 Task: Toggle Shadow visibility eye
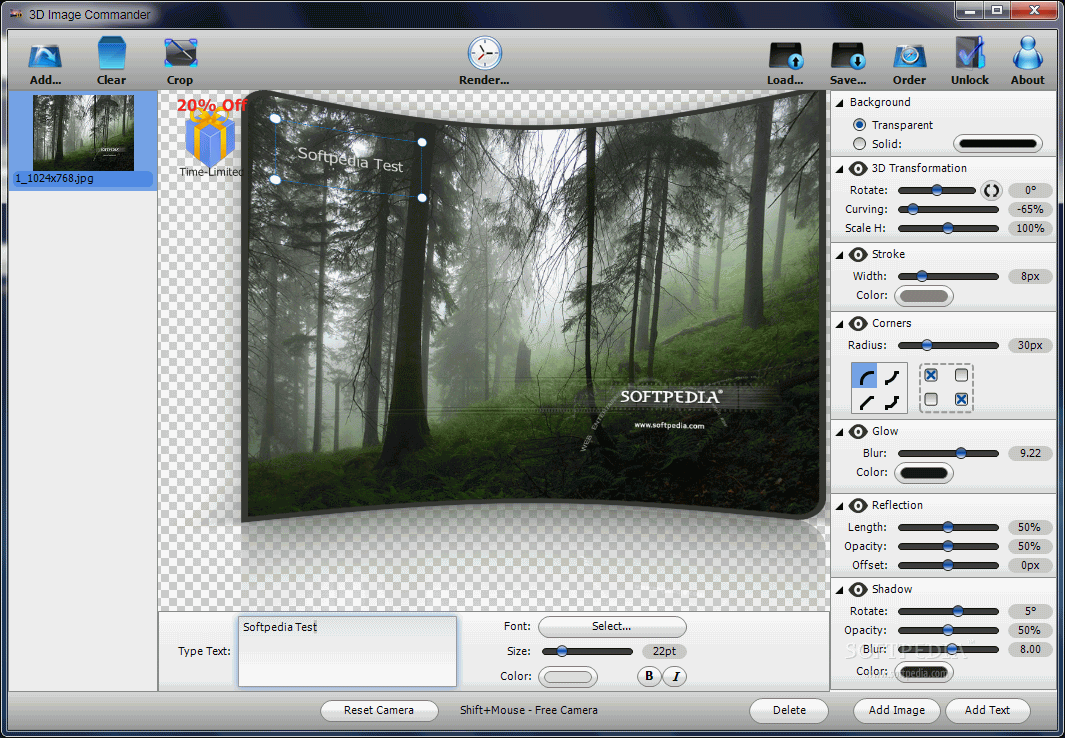[858, 590]
